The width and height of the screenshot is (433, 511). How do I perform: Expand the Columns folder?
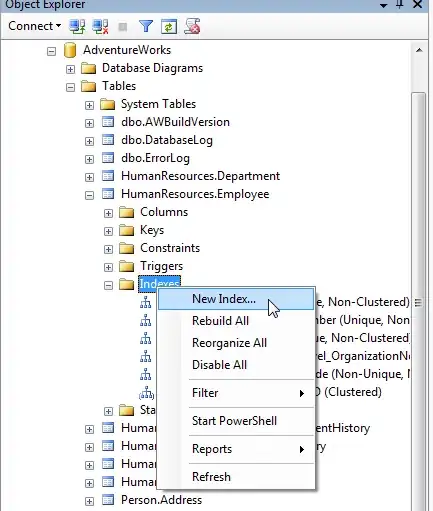point(108,213)
